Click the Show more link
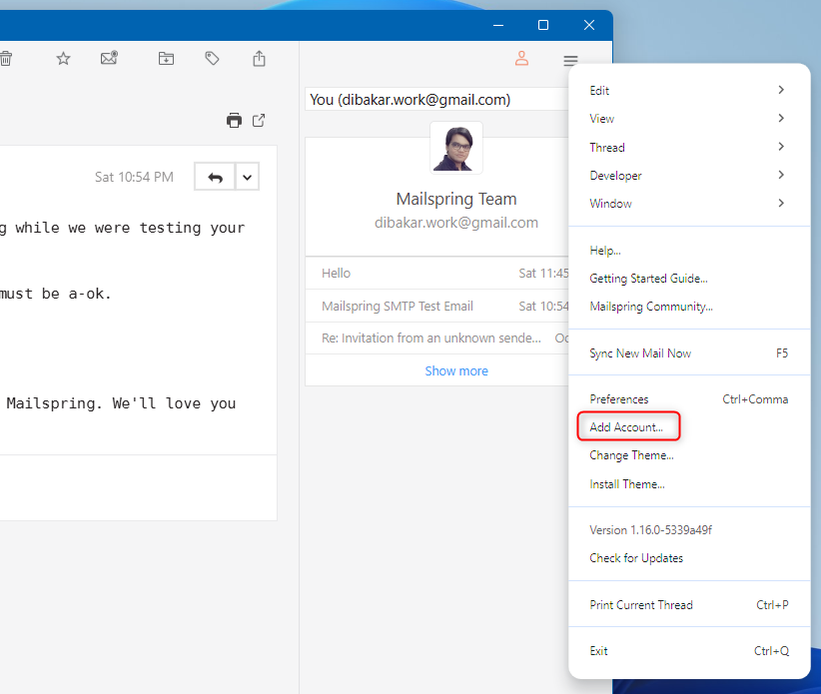 (456, 371)
